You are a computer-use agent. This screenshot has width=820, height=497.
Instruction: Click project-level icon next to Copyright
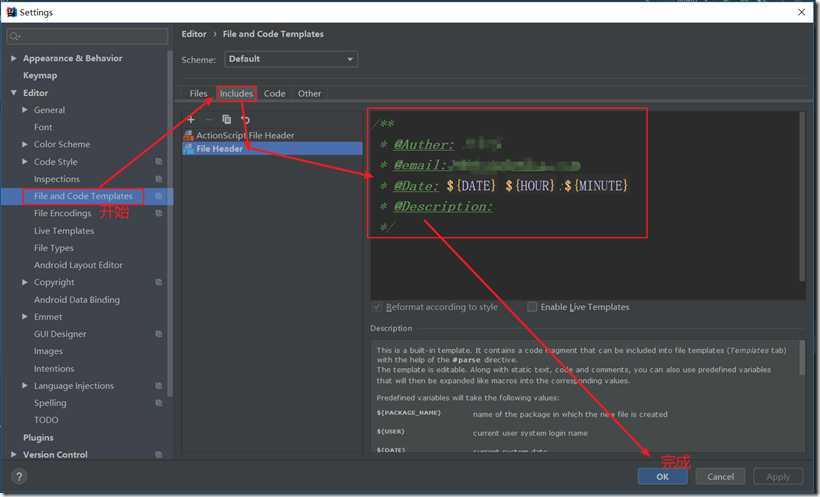click(x=158, y=283)
